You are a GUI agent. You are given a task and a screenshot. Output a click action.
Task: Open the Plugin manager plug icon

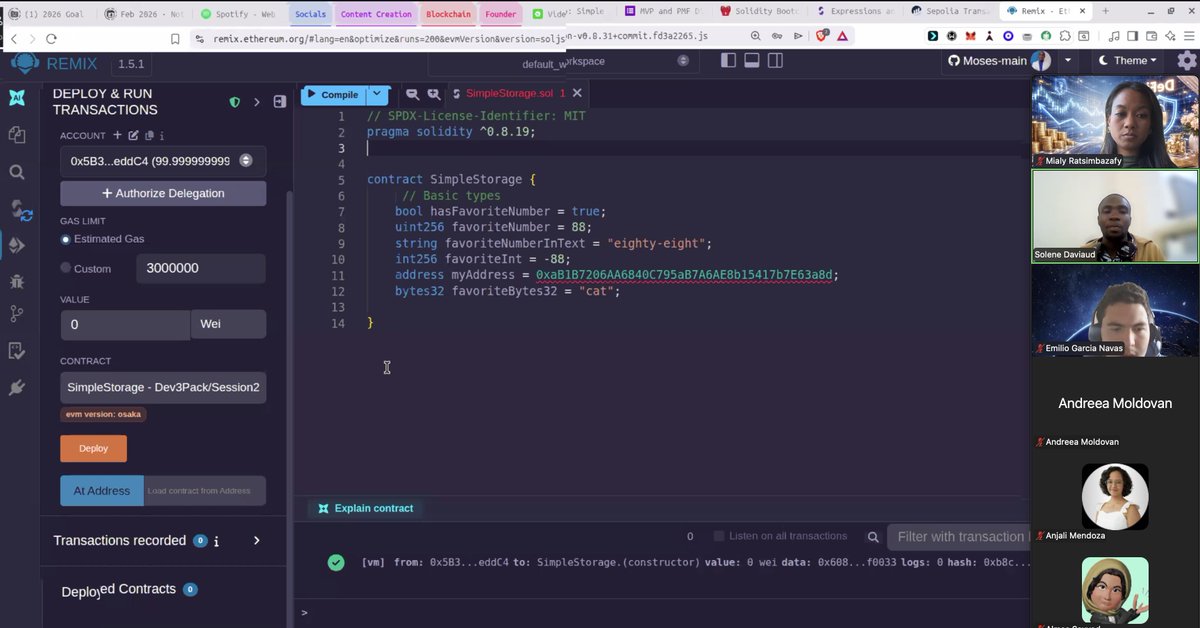17,387
